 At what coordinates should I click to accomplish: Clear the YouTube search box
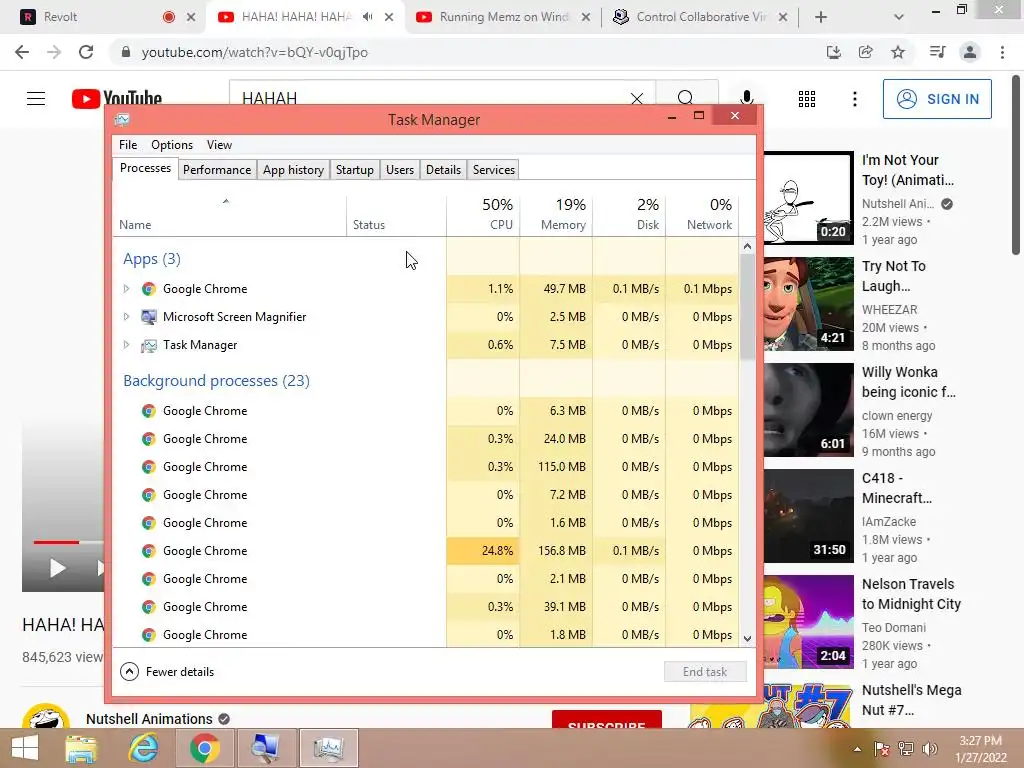coord(637,99)
